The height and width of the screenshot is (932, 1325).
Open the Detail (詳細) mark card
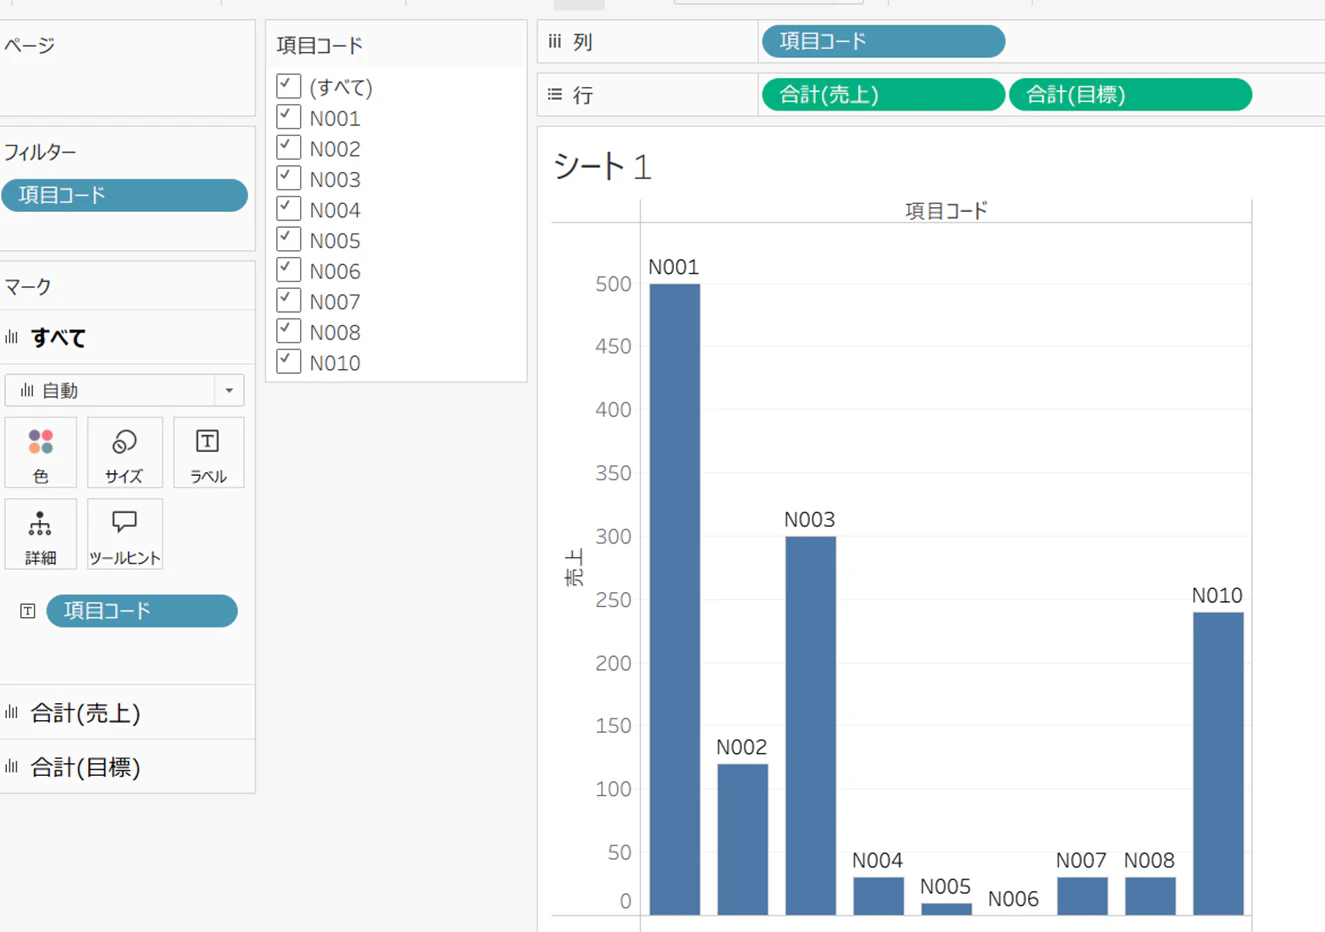tap(41, 535)
